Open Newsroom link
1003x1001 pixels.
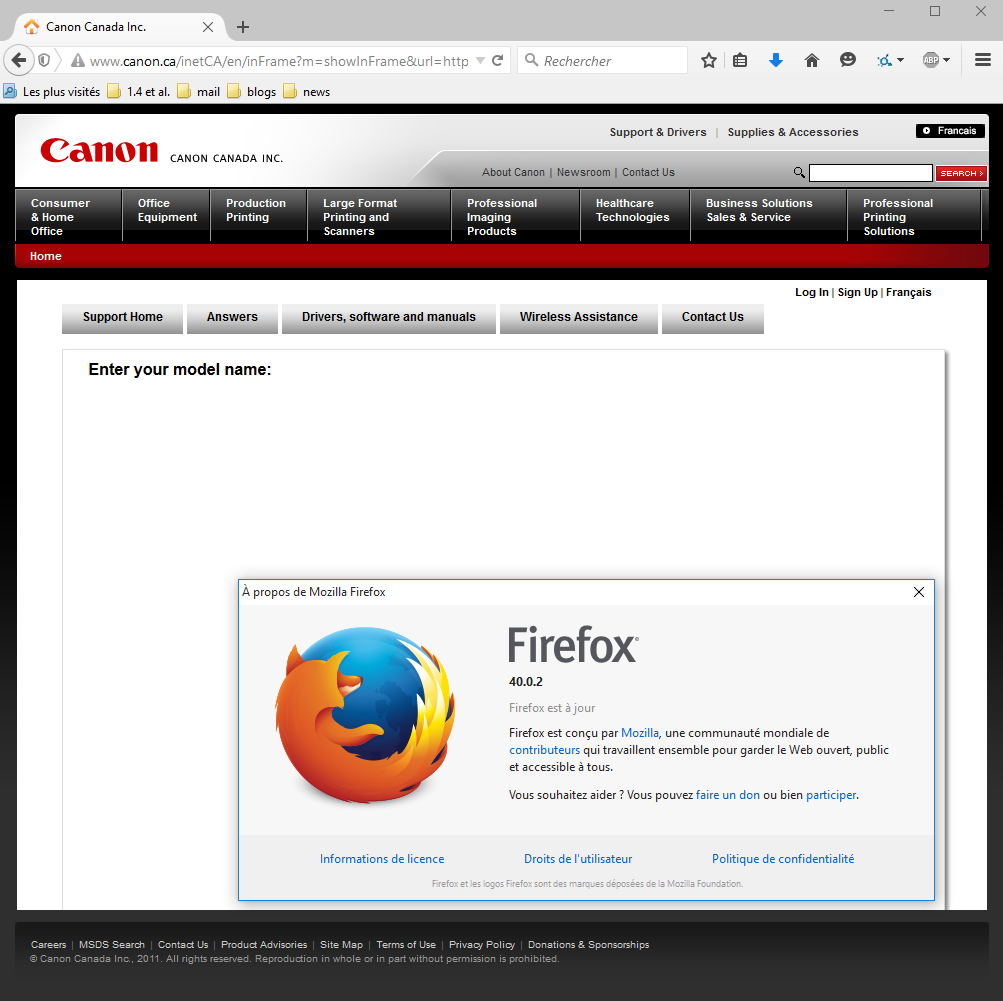click(583, 172)
